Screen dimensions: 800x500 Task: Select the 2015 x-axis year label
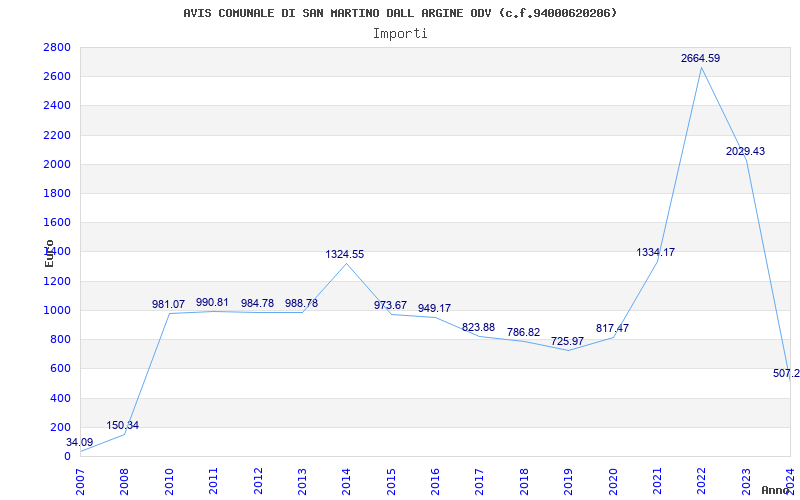coord(391,481)
